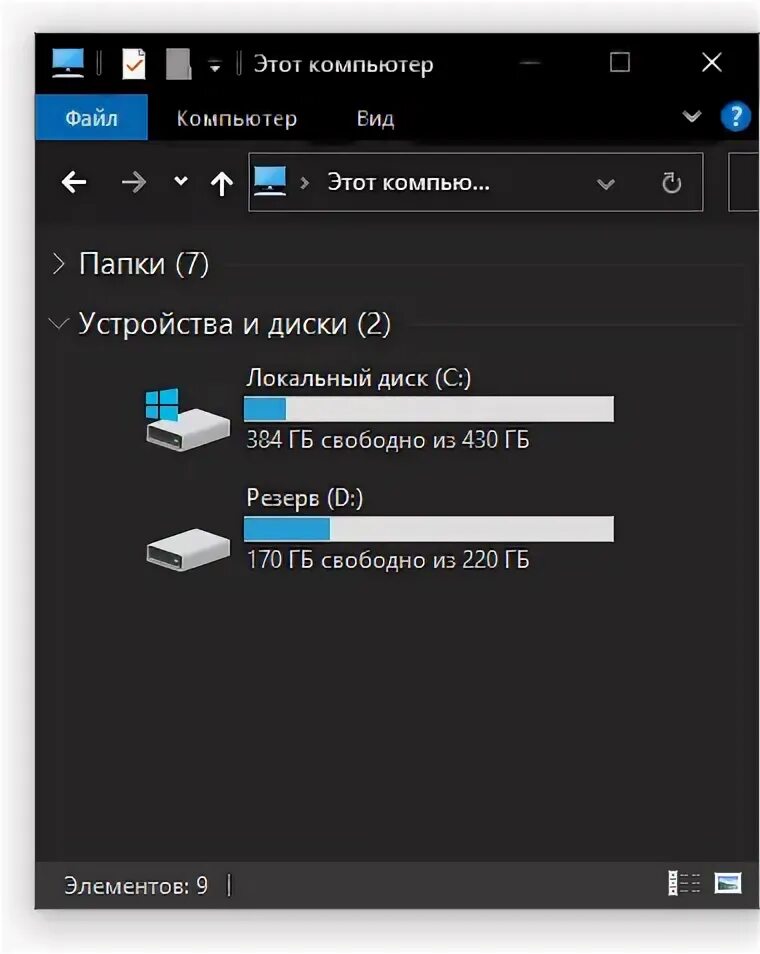The height and width of the screenshot is (954, 760).
Task: Open the address bar history dropdown
Action: 605,183
